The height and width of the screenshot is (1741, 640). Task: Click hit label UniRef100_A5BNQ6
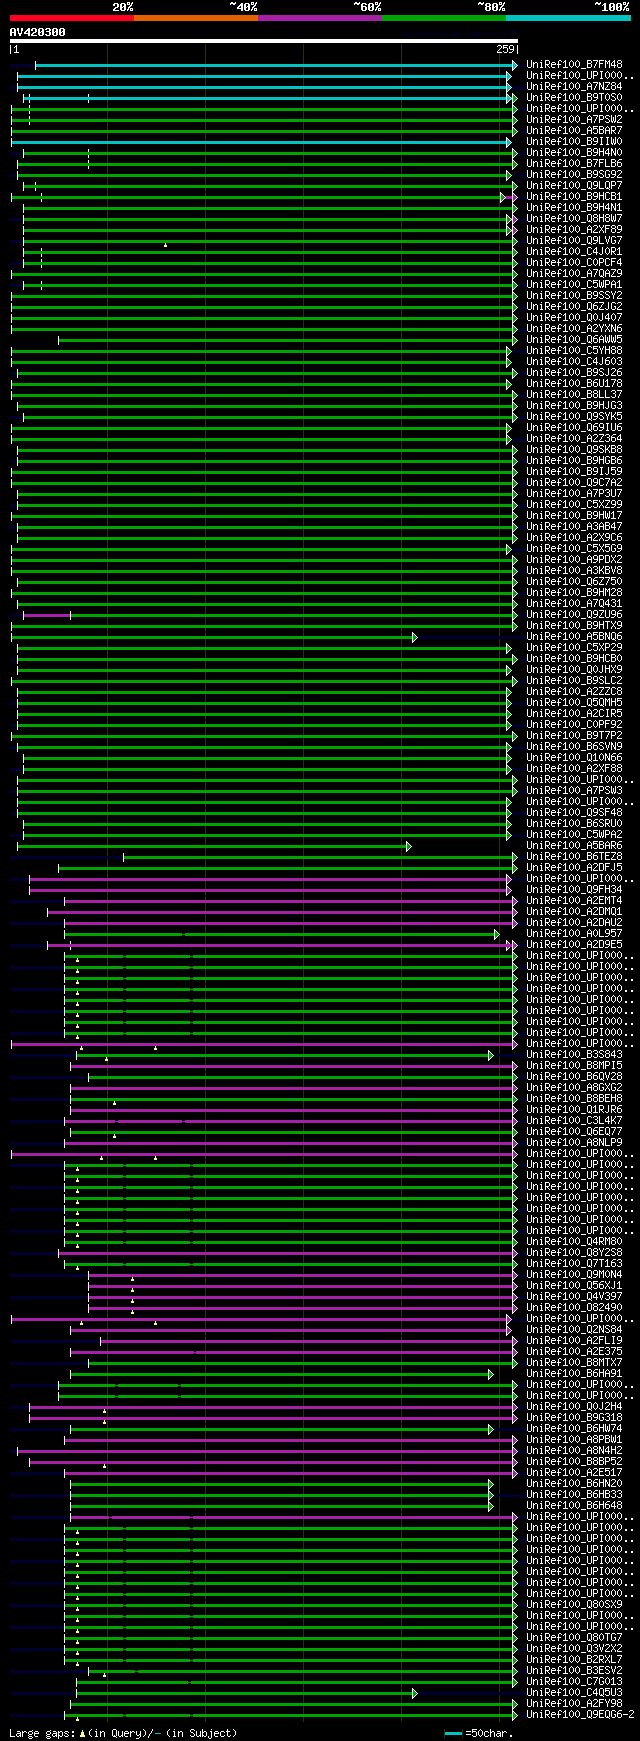tap(574, 637)
